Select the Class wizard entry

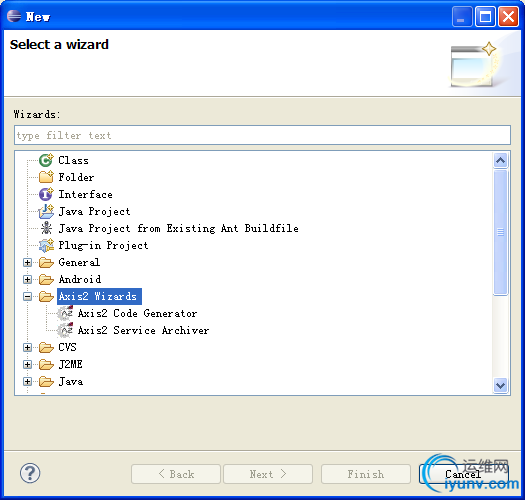click(x=73, y=160)
